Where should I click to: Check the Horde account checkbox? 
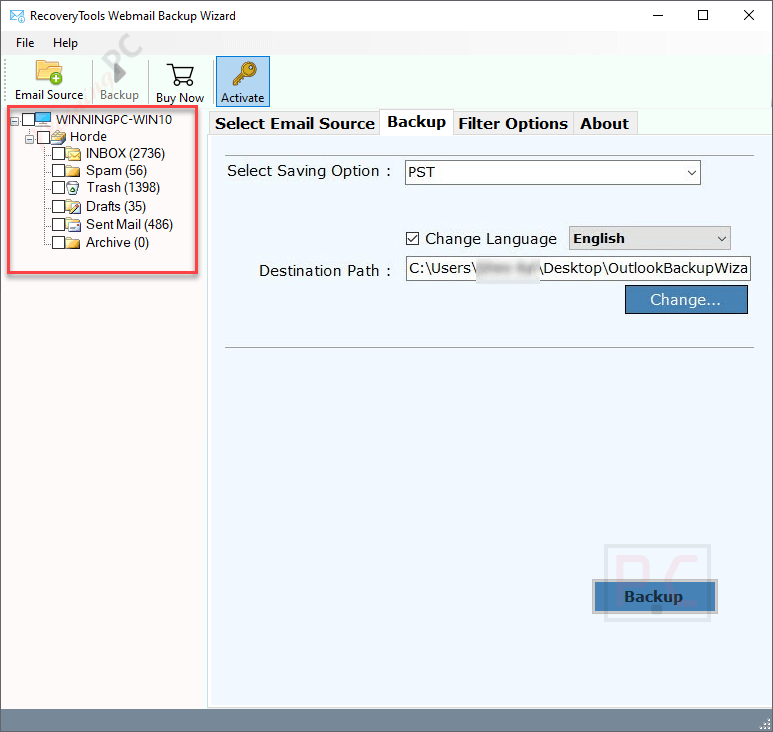(43, 137)
